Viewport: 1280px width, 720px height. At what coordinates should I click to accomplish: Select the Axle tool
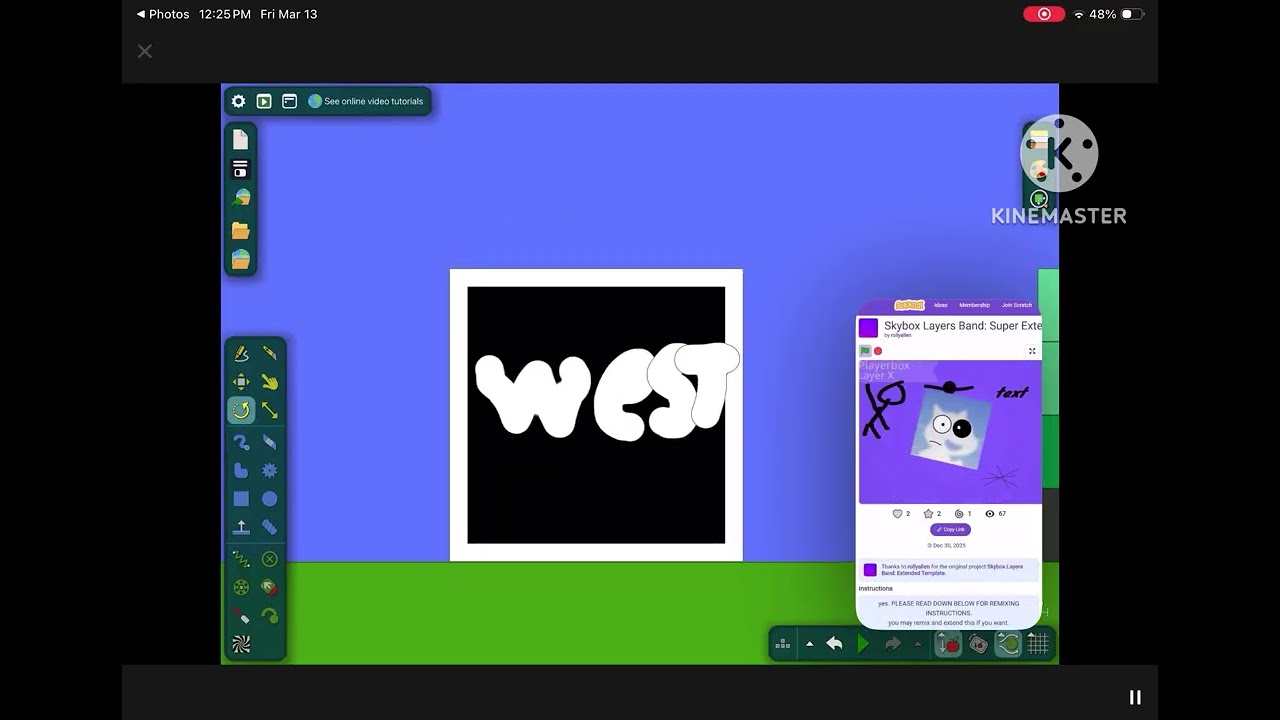(241, 587)
